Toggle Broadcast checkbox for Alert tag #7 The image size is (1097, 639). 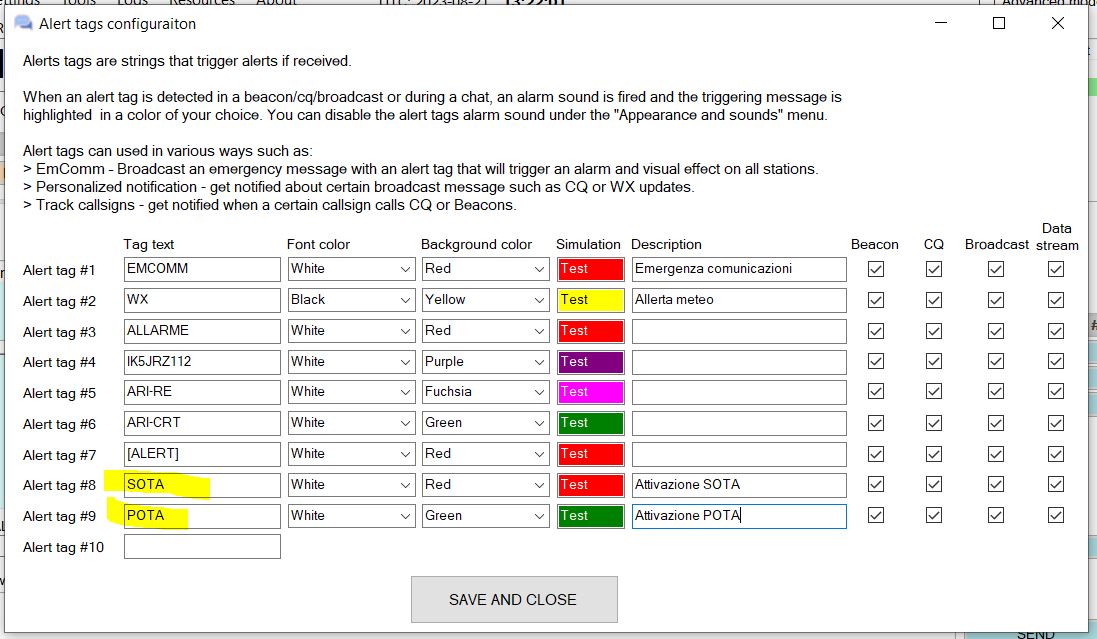coord(996,454)
